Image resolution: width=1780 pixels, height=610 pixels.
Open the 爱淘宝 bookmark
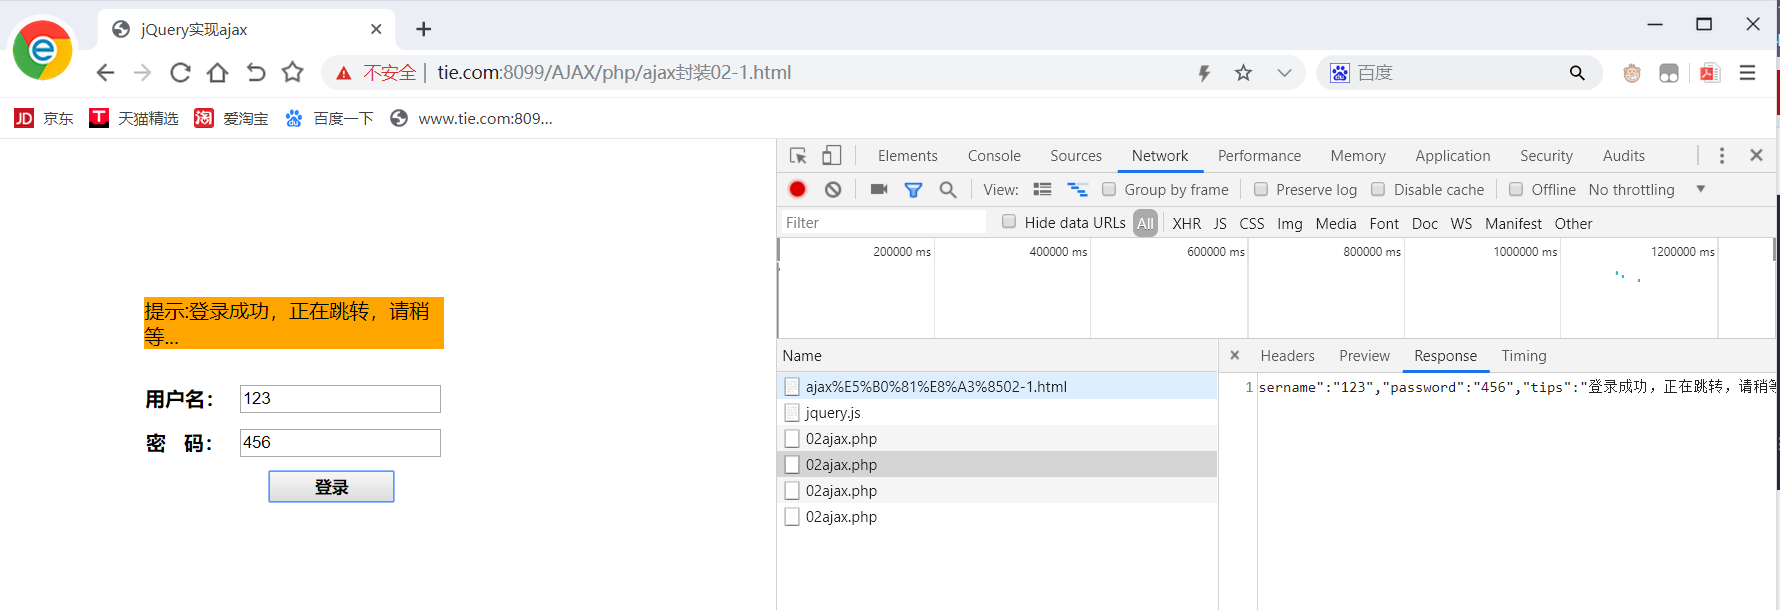(231, 118)
